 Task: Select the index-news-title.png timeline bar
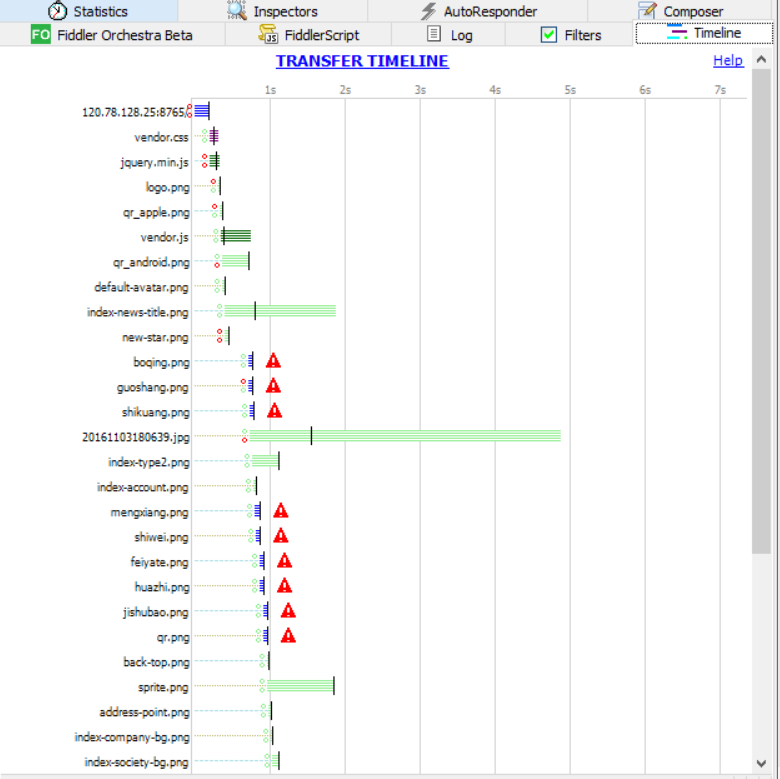290,312
